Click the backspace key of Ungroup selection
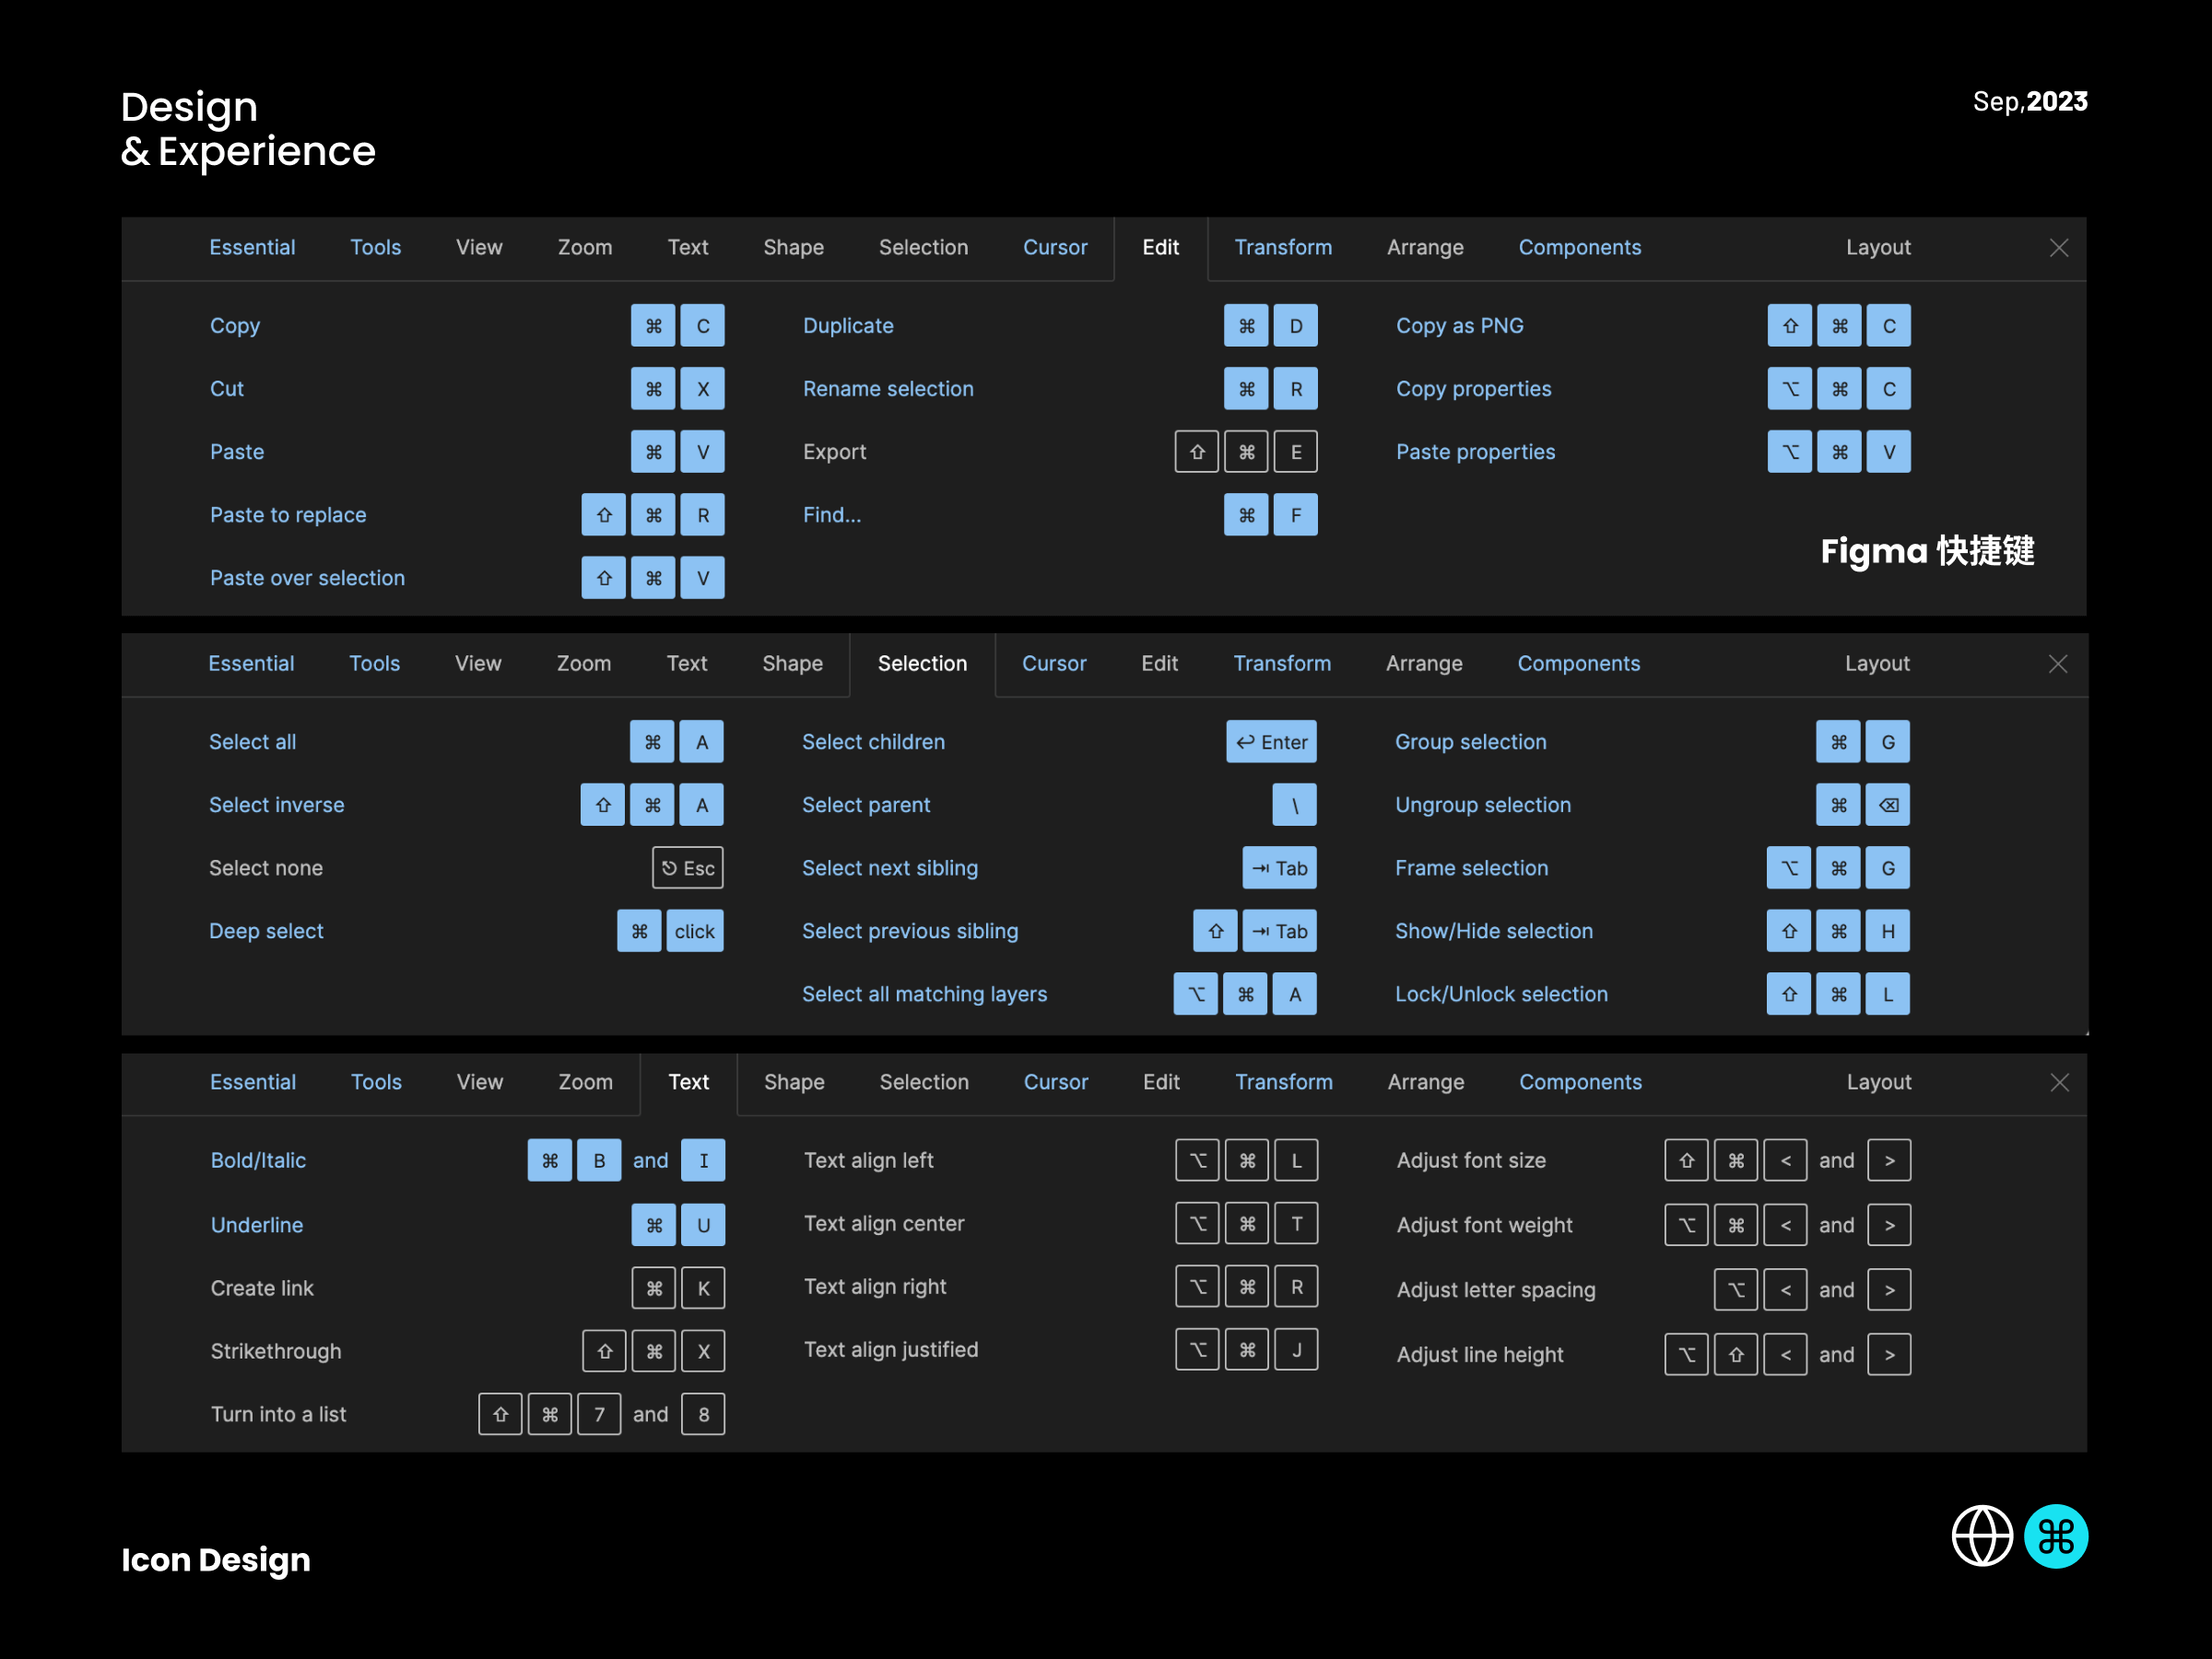The width and height of the screenshot is (2212, 1659). tap(1888, 805)
